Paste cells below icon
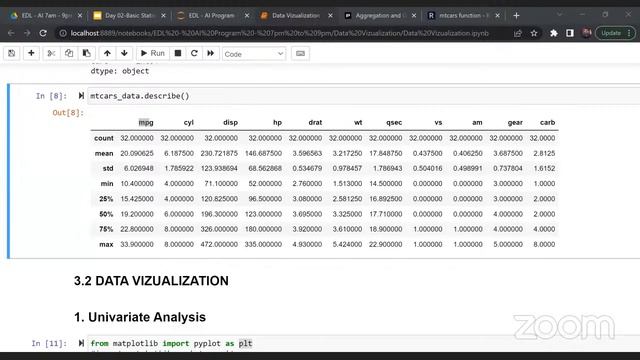640x360 pixels. pyautogui.click(x=87, y=53)
